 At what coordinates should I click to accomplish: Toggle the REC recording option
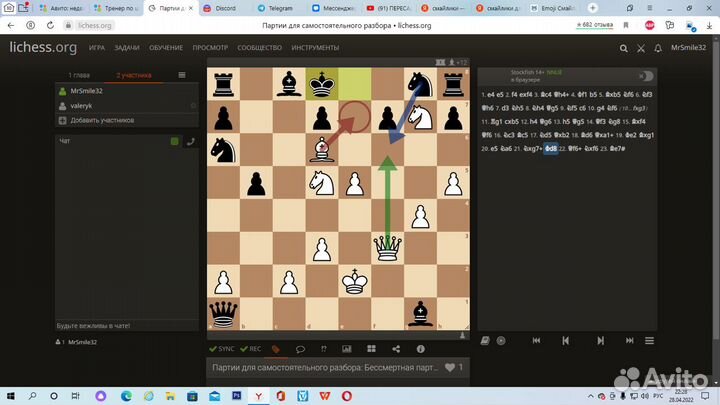click(x=250, y=349)
